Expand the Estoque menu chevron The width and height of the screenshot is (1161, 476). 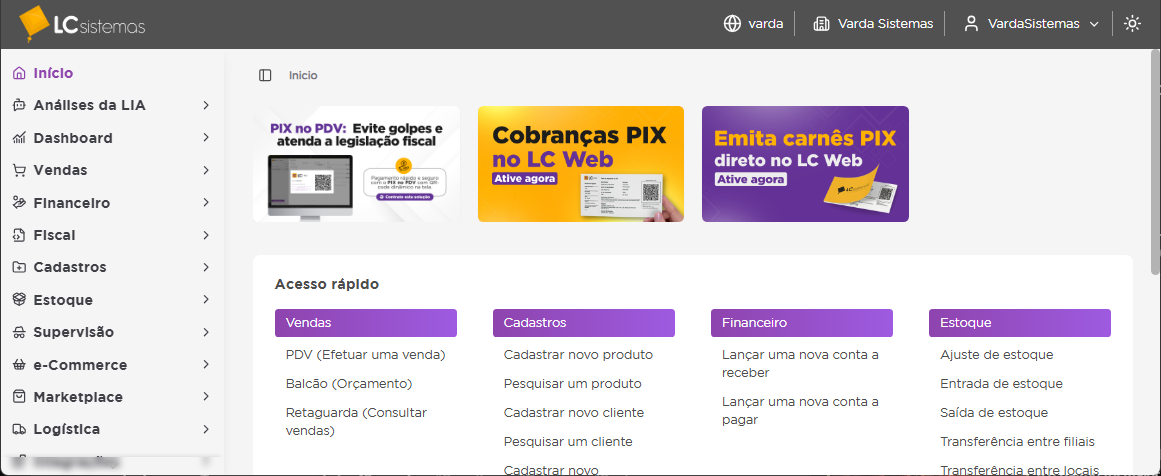point(206,300)
